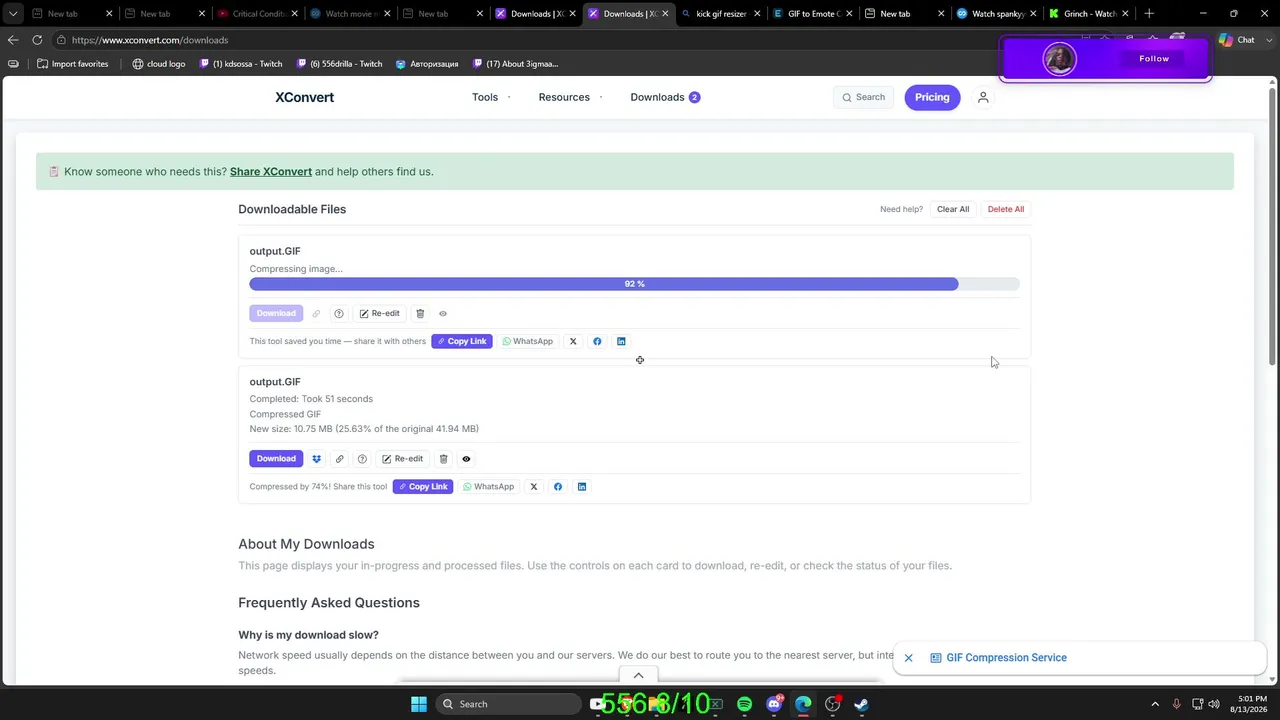
Task: Toggle preview eye for the compressing output.GIF
Action: (x=443, y=314)
